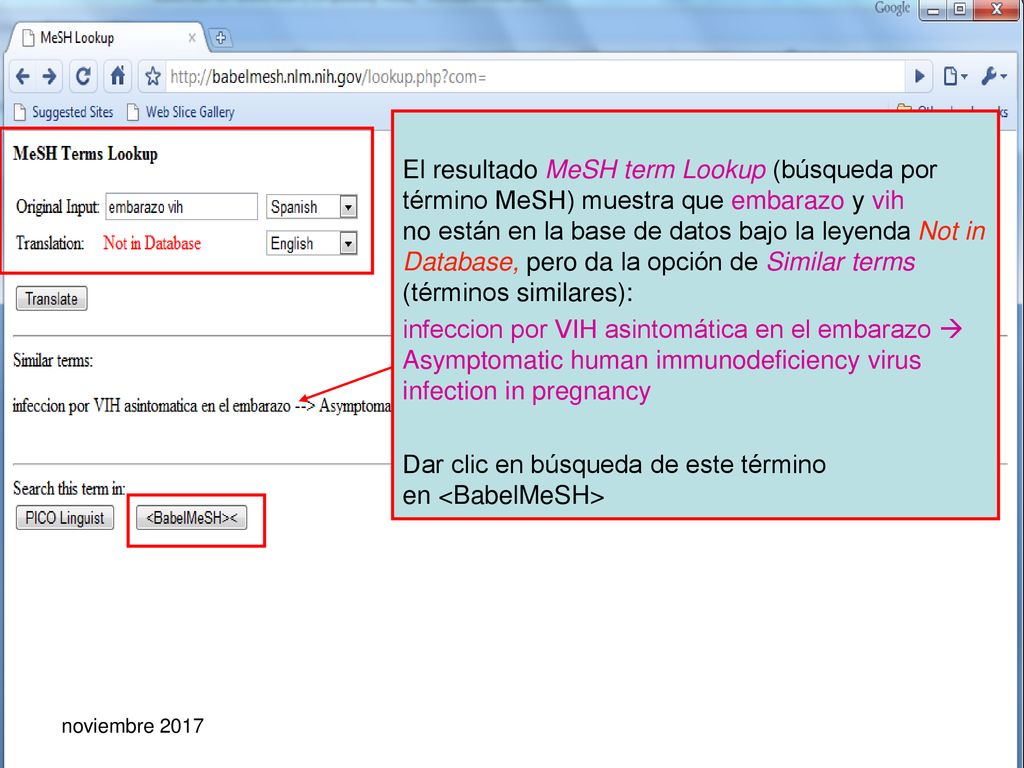Viewport: 1024px width, 768px height.
Task: Go back with the browser back arrow
Action: 22,77
